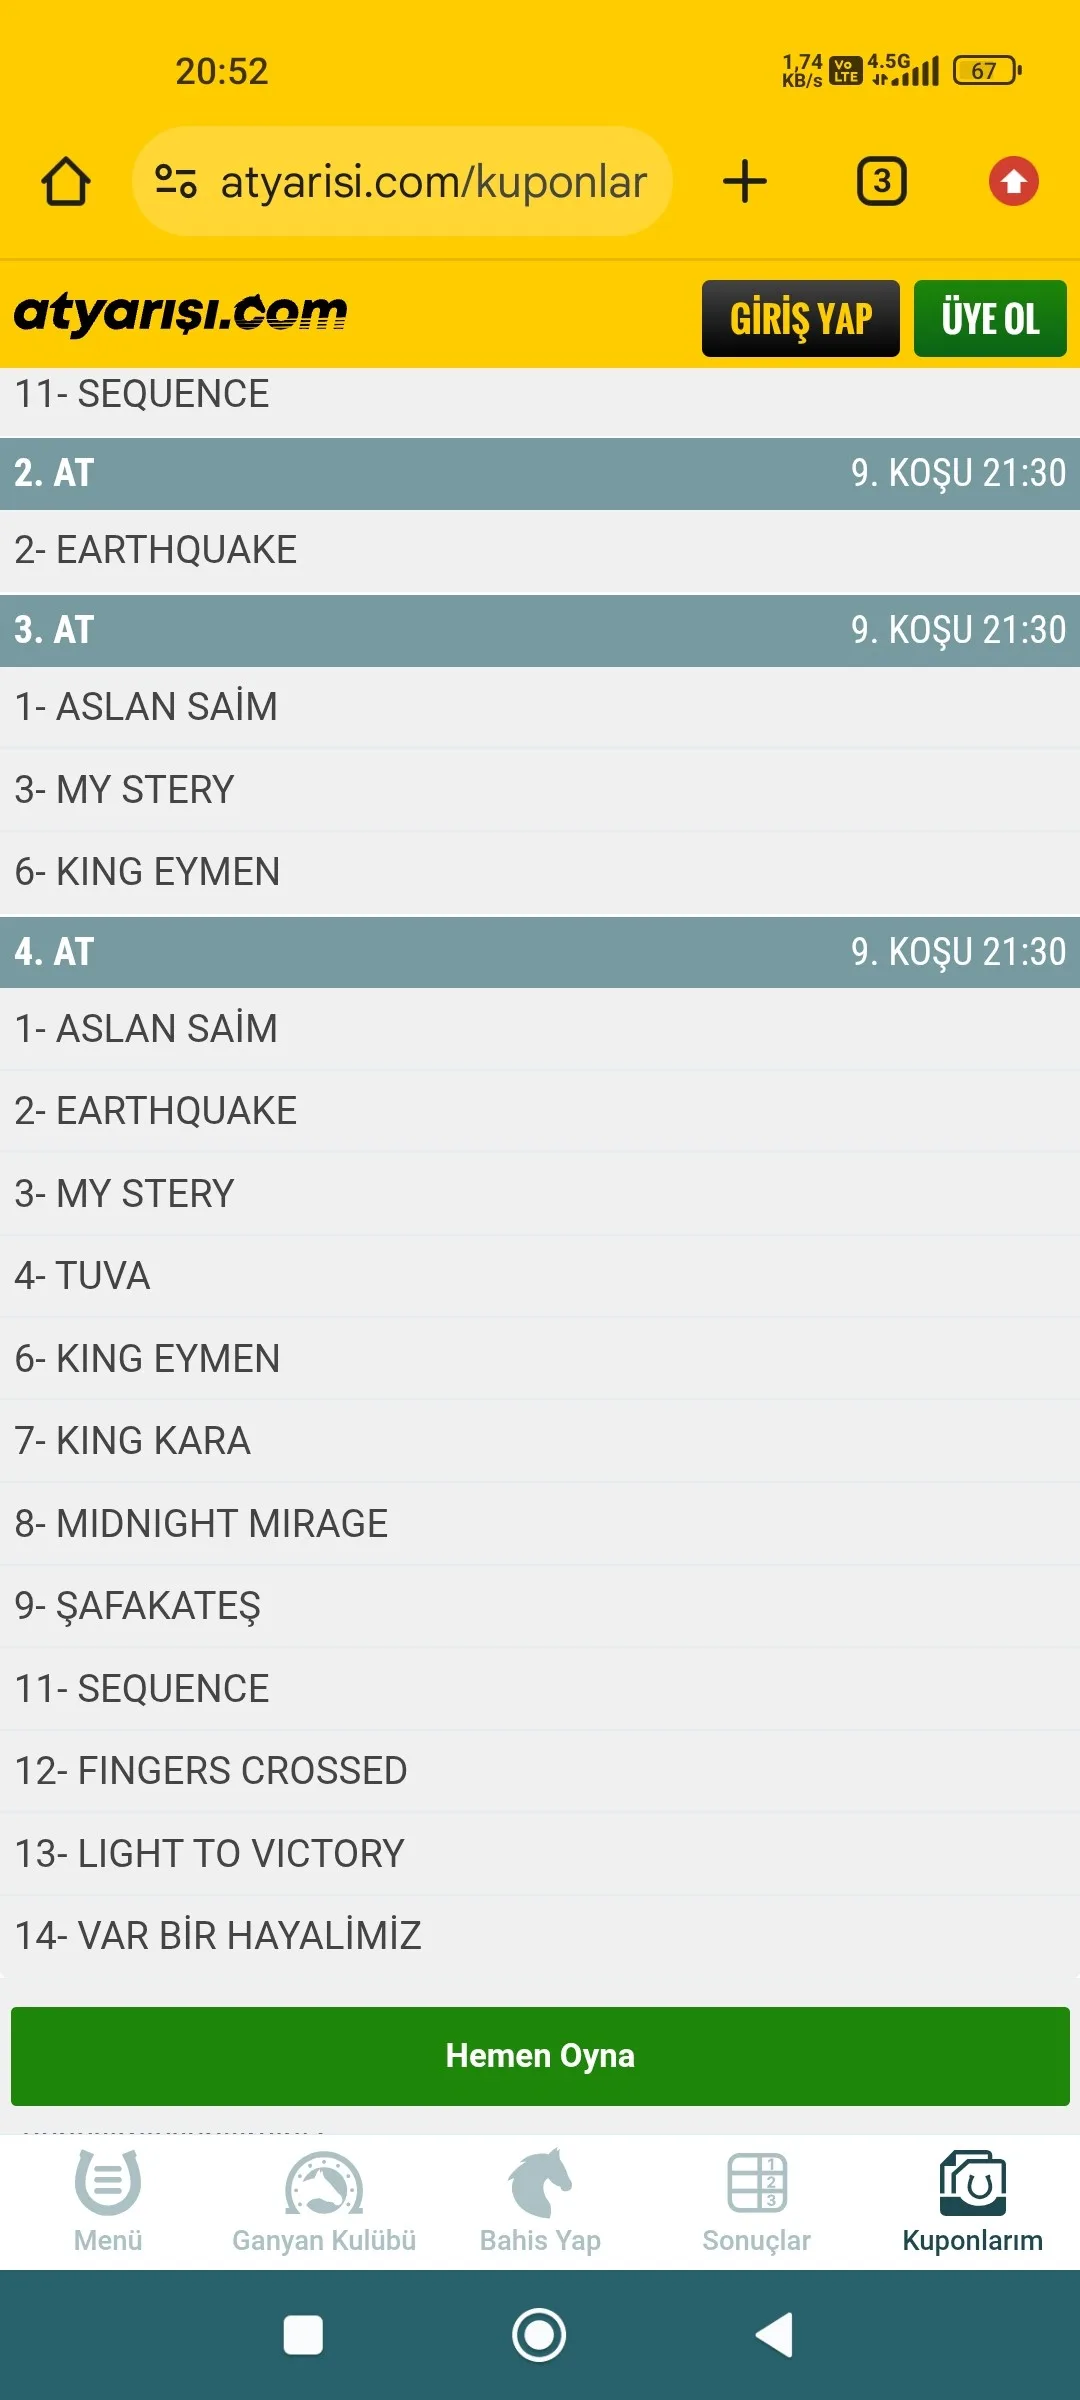Image resolution: width=1080 pixels, height=2400 pixels.
Task: Open a new browser tab
Action: click(x=745, y=182)
